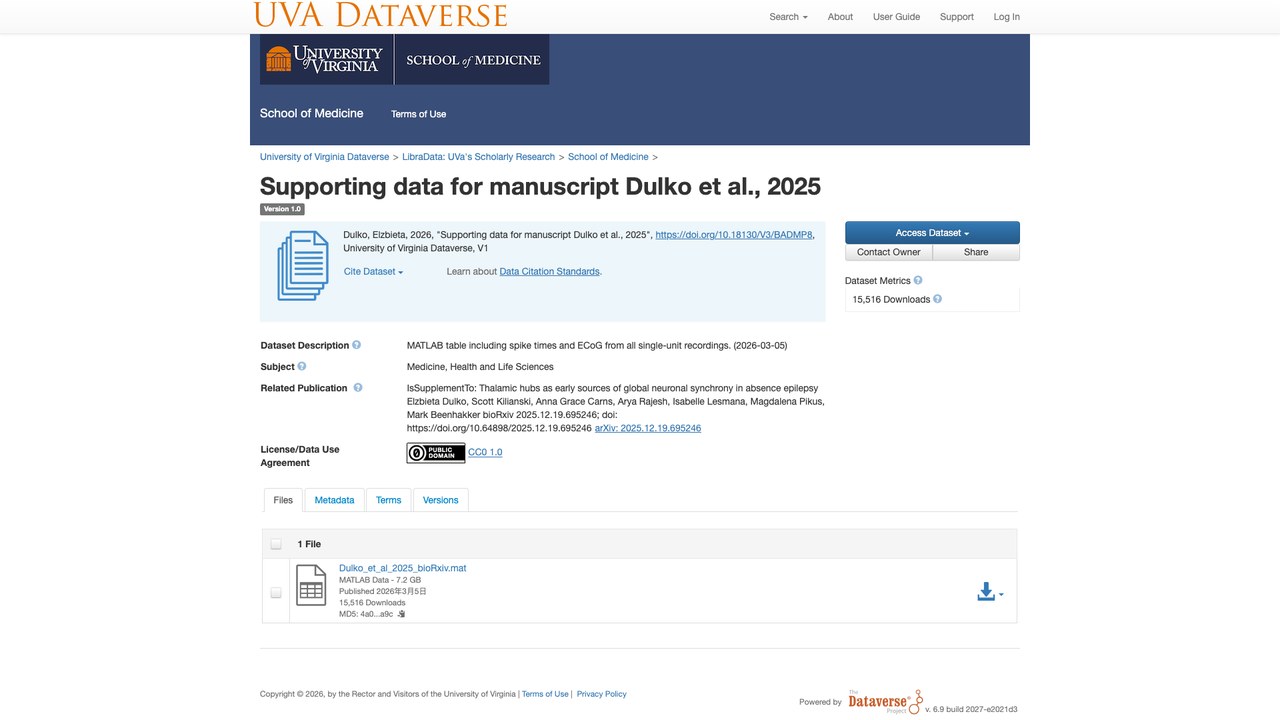Click the Related Publication help icon
Screen dimensions: 1280x720
(358, 388)
